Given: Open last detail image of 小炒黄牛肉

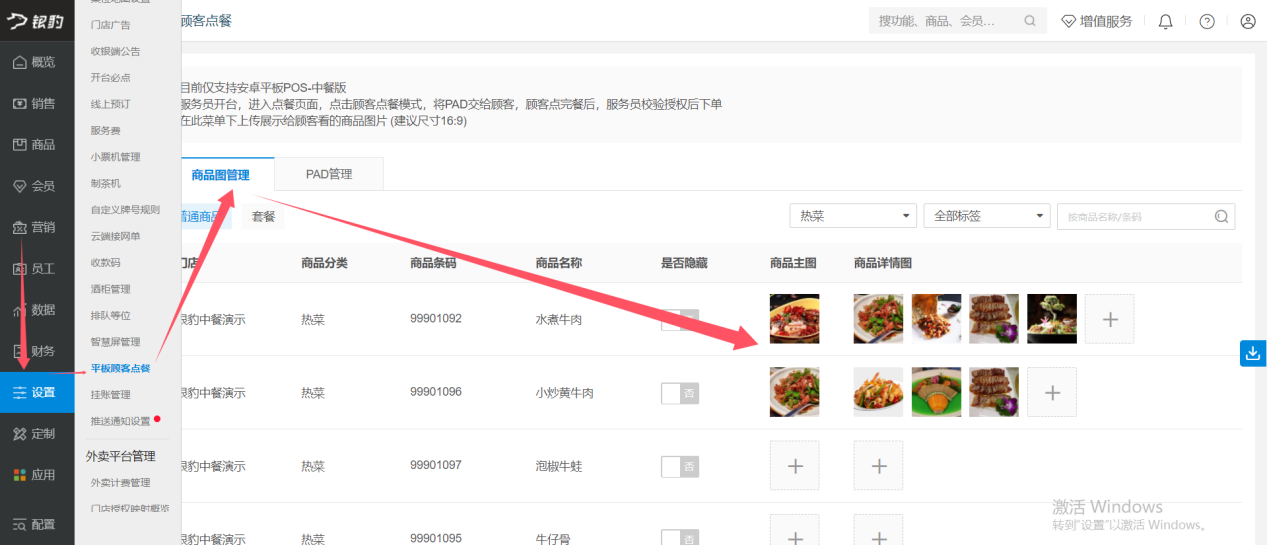Looking at the screenshot, I should click(994, 393).
